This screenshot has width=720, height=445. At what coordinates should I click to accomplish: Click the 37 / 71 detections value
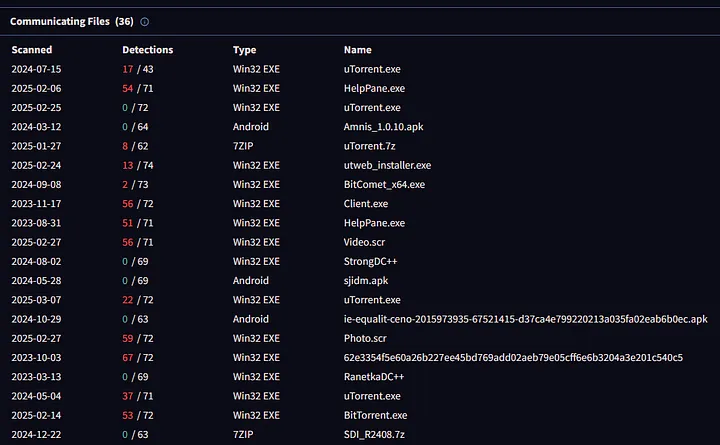pos(138,396)
